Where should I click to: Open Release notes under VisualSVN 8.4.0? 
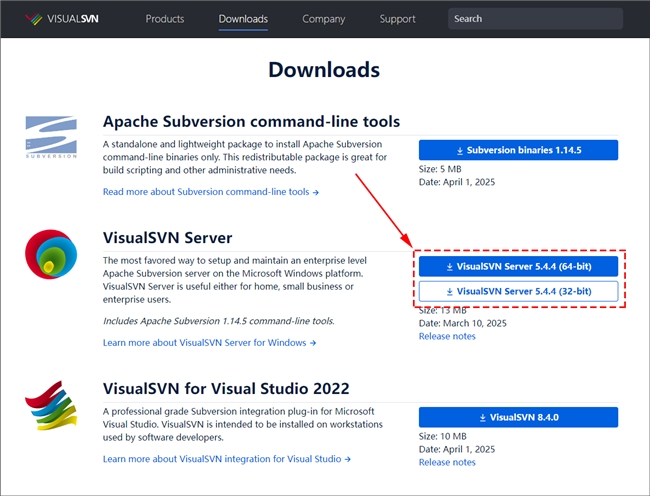[447, 462]
